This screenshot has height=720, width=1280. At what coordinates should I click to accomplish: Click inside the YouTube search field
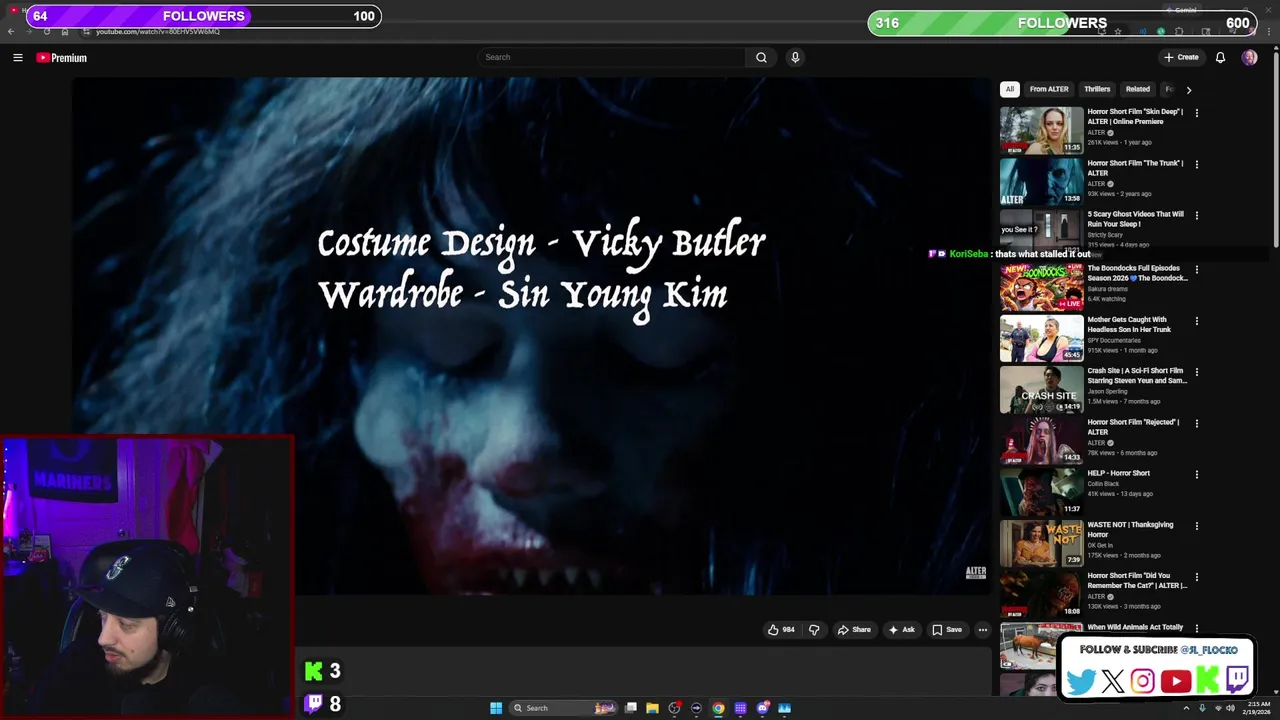click(611, 57)
